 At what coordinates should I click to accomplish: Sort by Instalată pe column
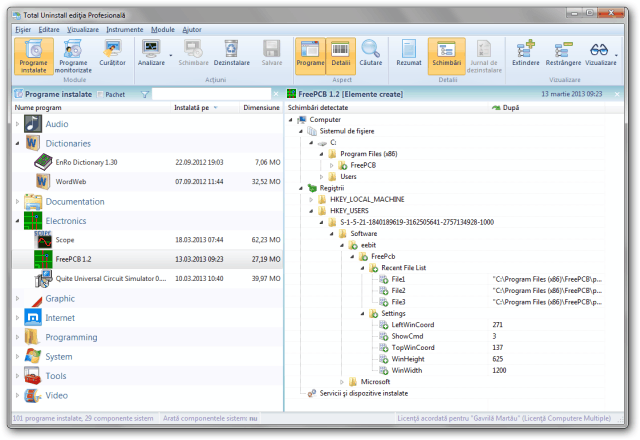click(205, 108)
